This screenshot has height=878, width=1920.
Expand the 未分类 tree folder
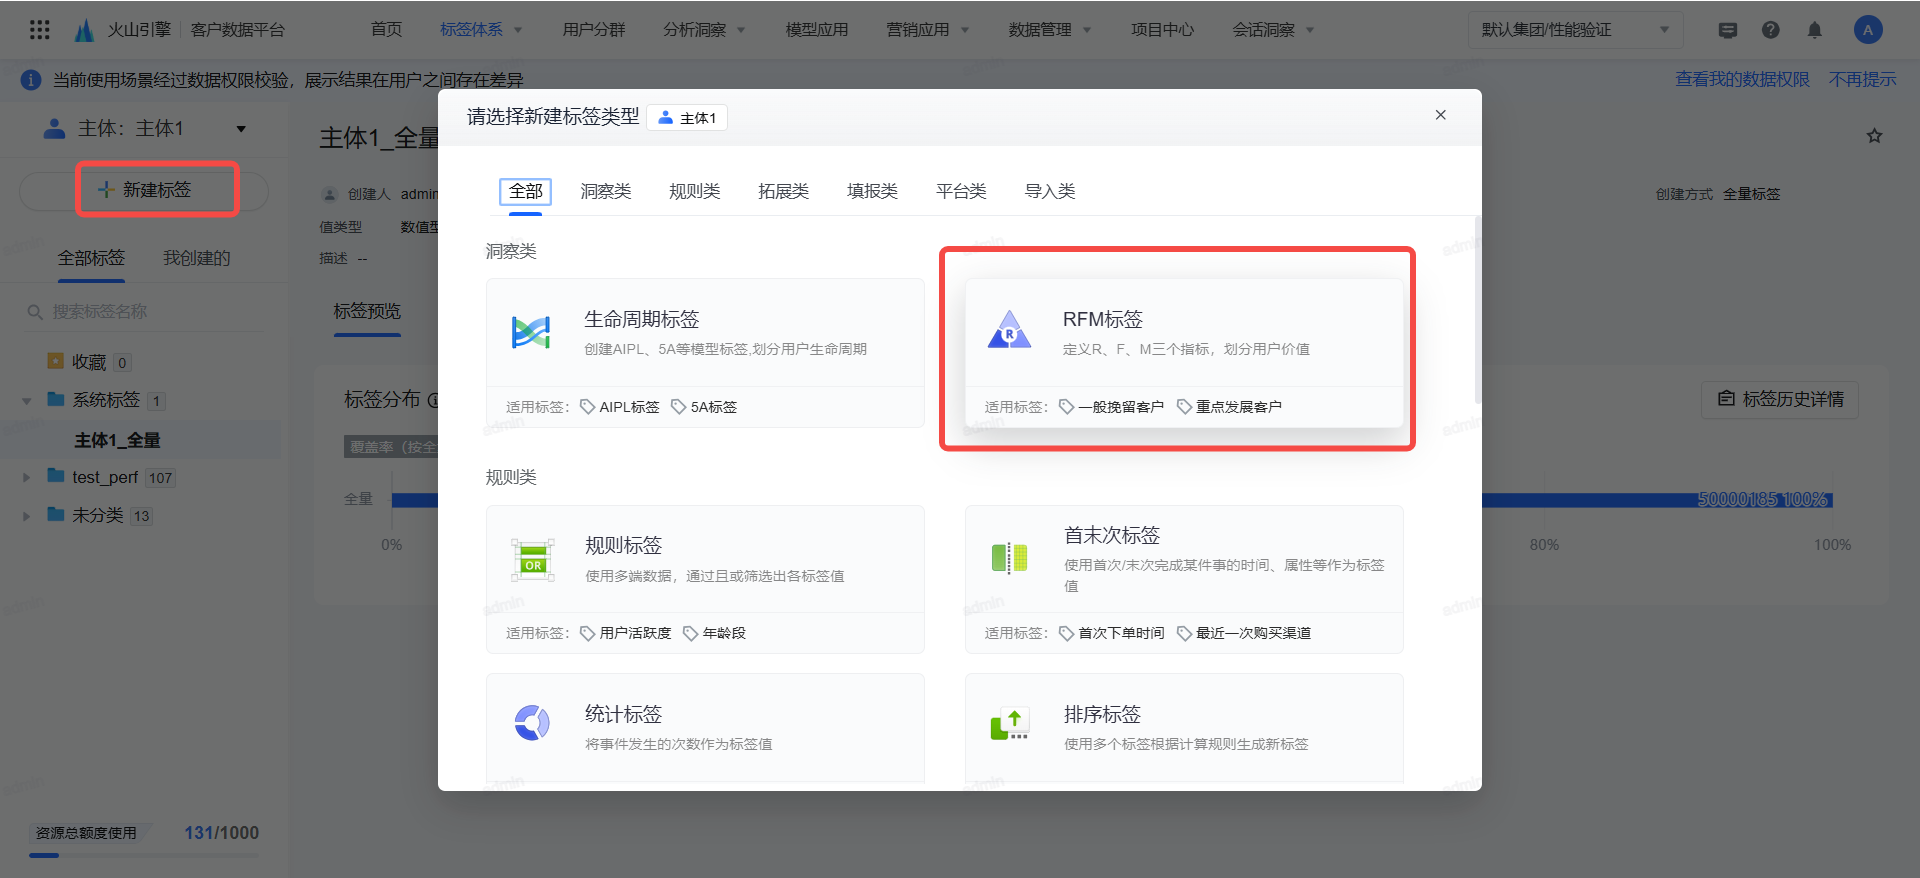coord(27,515)
